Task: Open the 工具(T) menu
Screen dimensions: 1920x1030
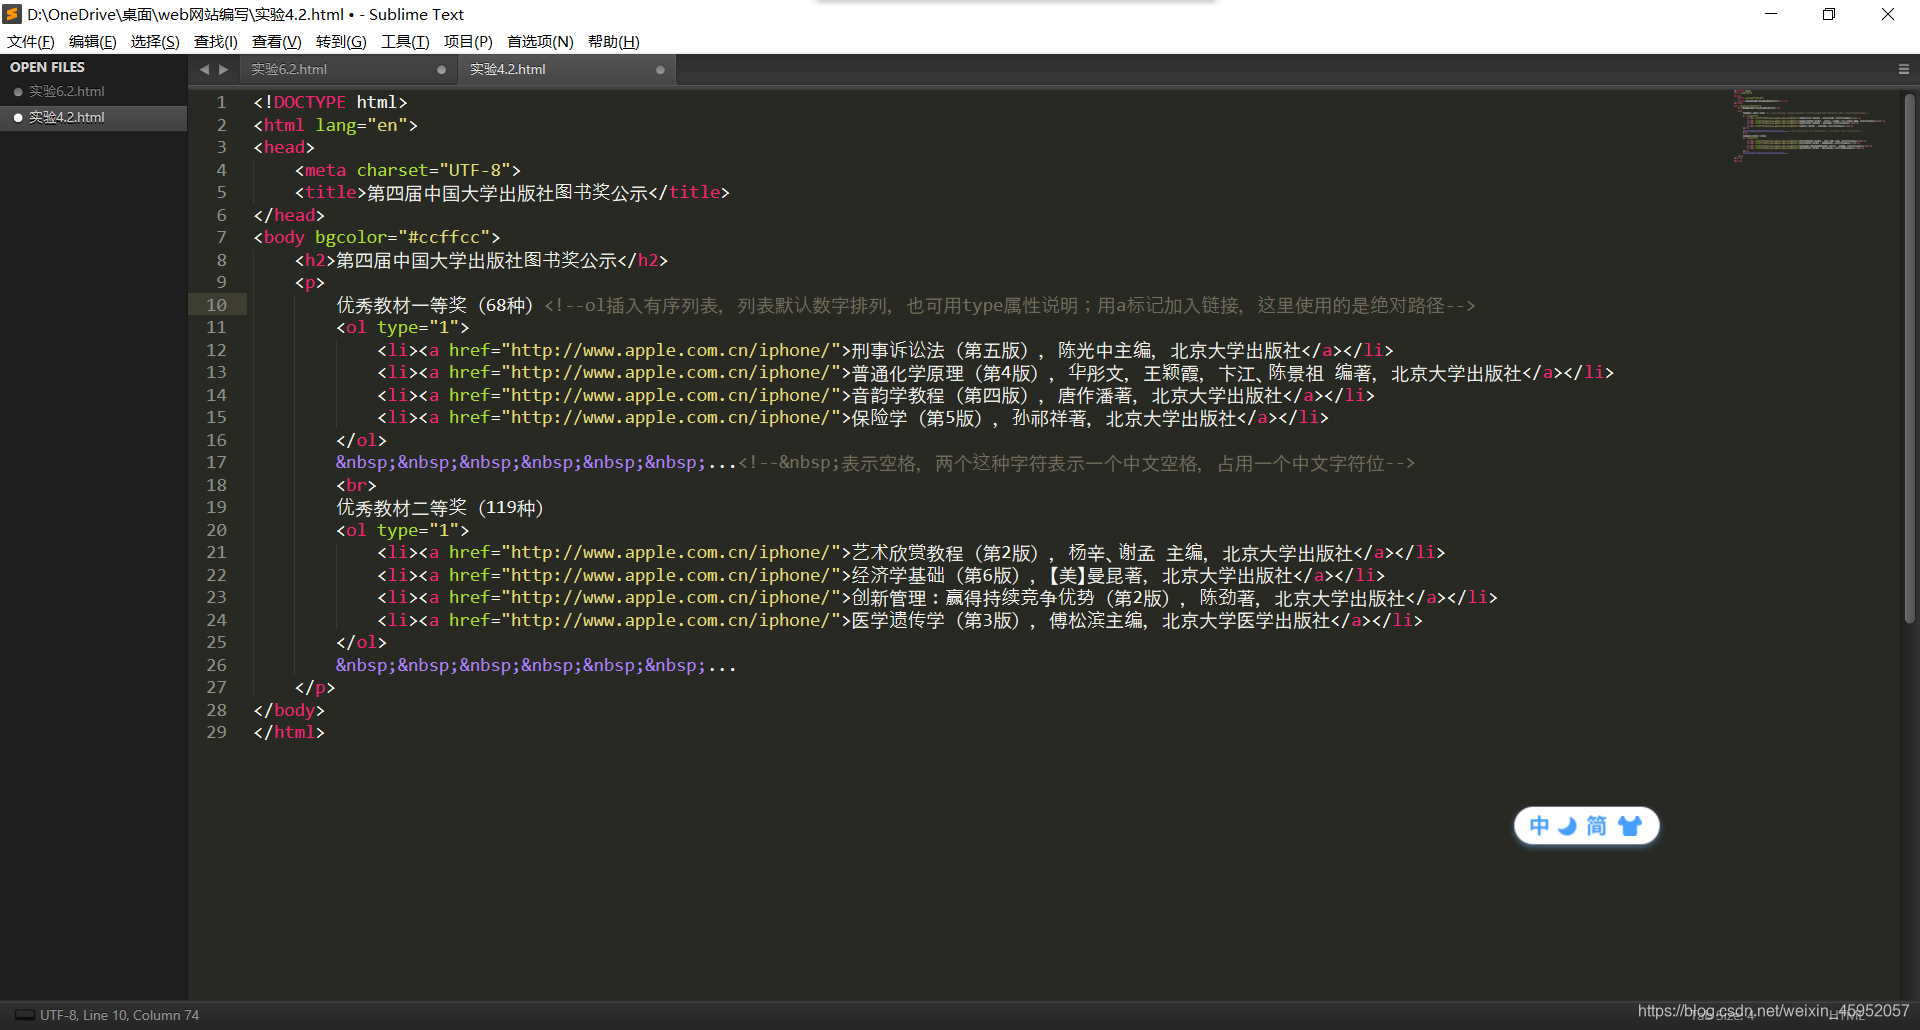Action: pos(405,41)
